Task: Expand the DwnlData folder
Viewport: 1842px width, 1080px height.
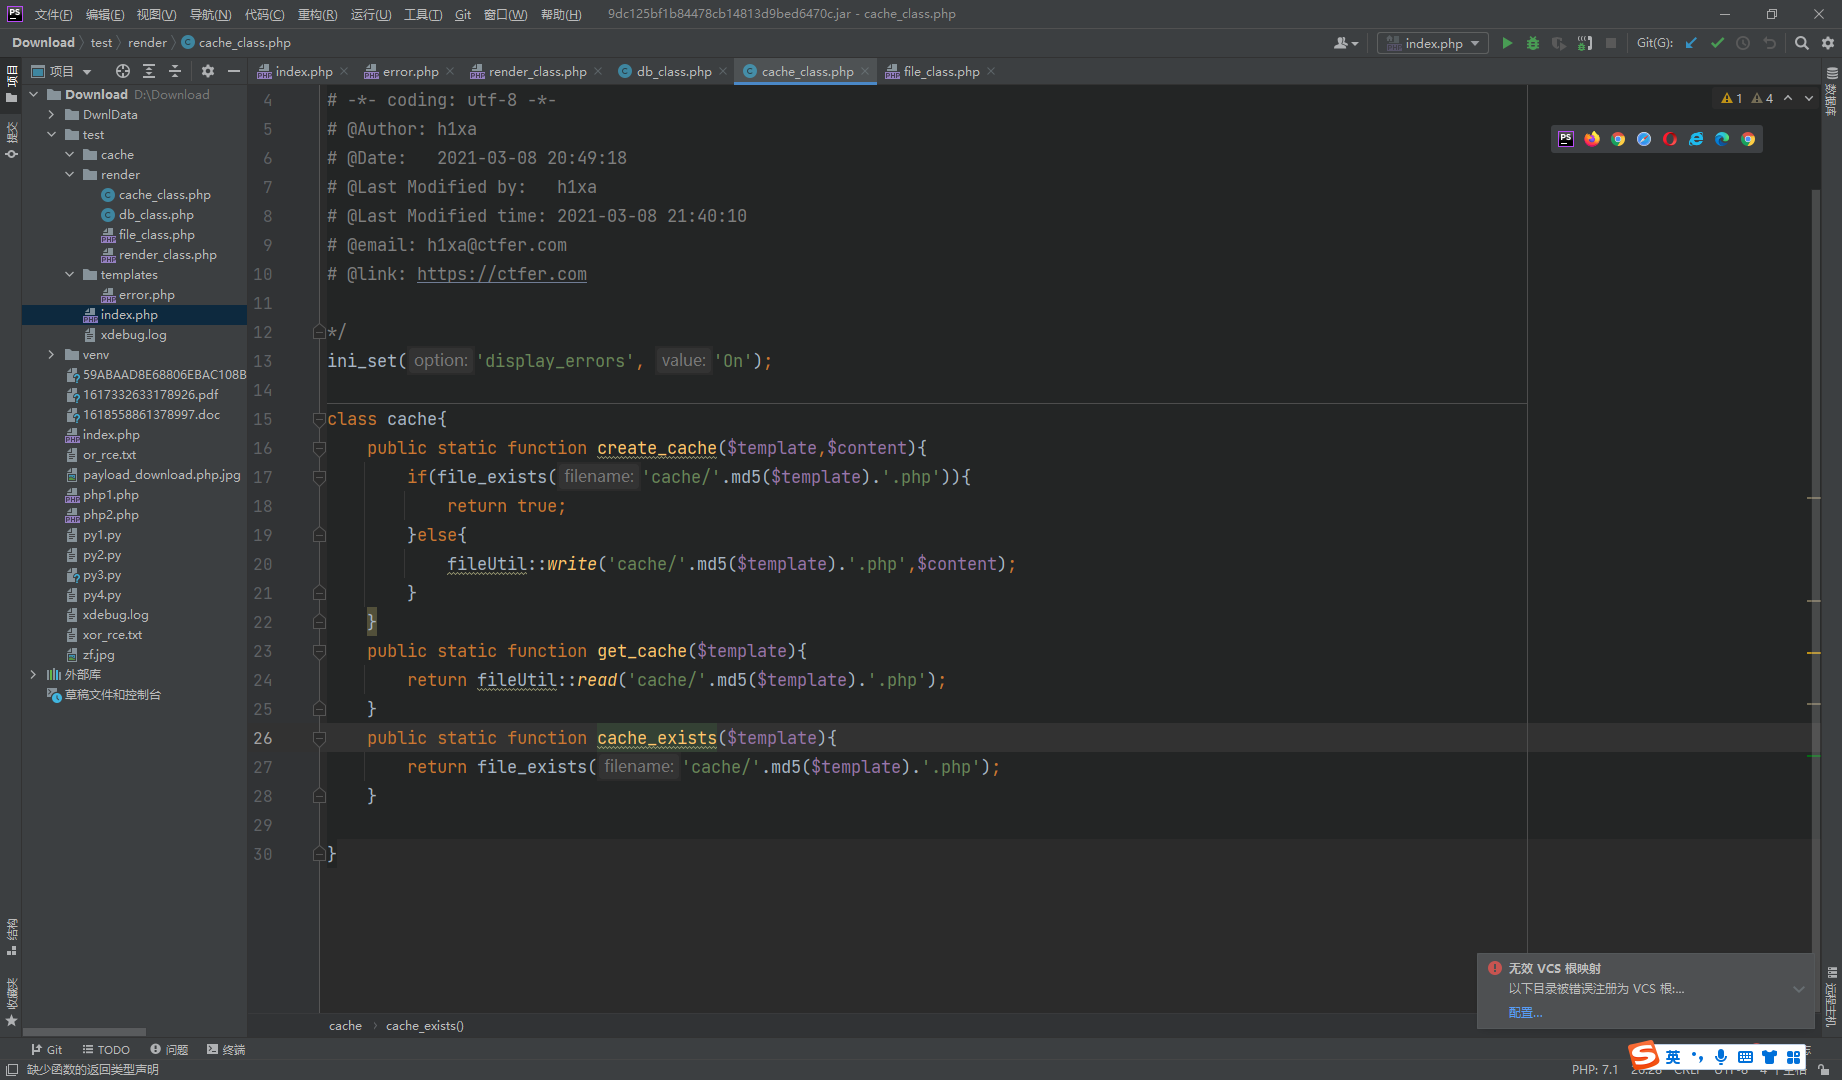Action: (x=52, y=115)
